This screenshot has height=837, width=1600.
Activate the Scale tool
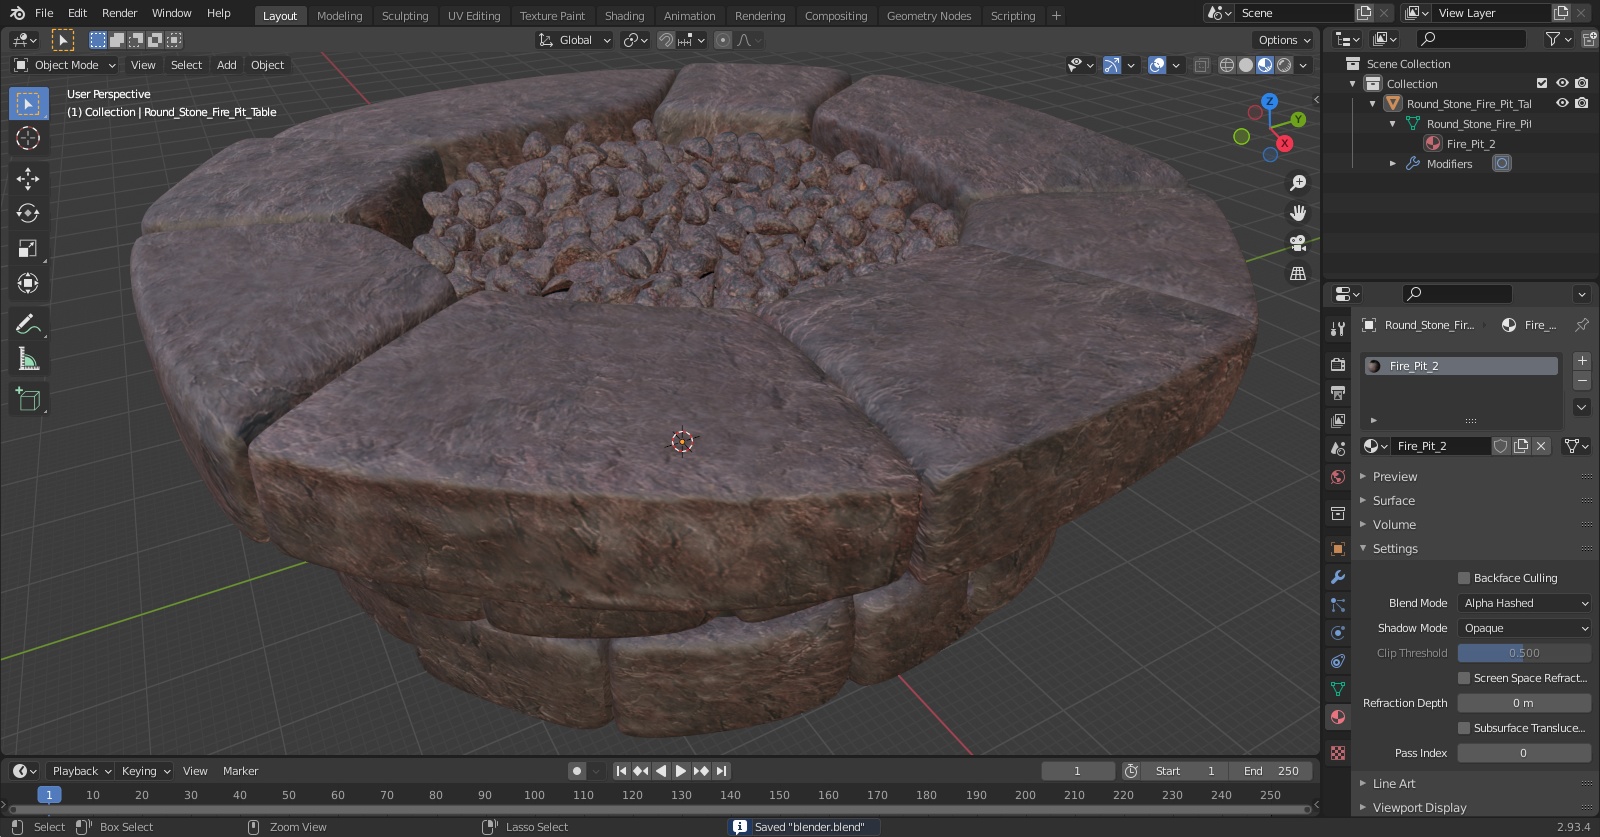coord(28,248)
